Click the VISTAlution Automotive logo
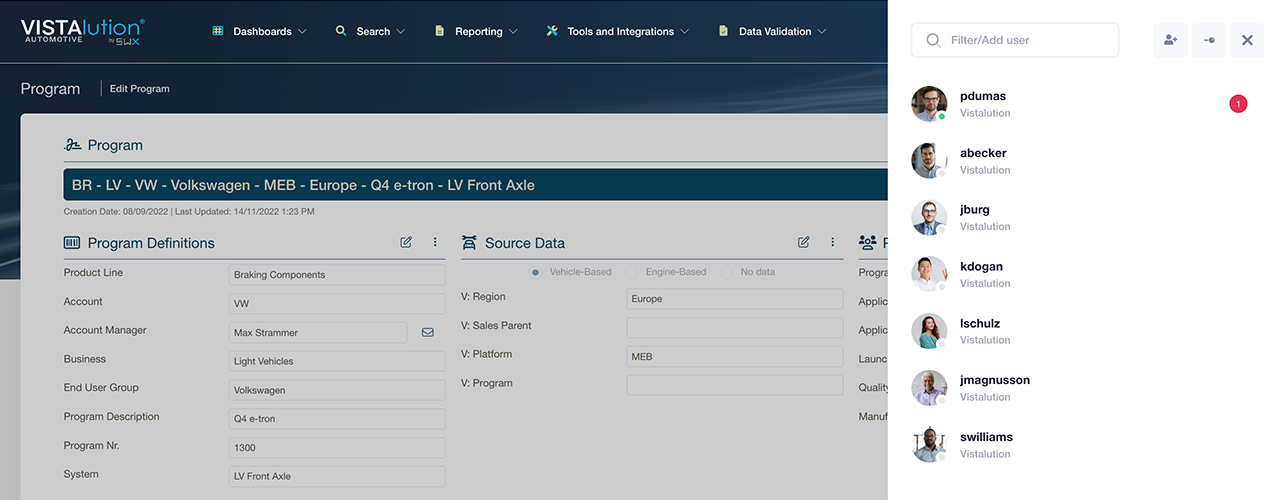The width and height of the screenshot is (1280, 500). coord(83,31)
